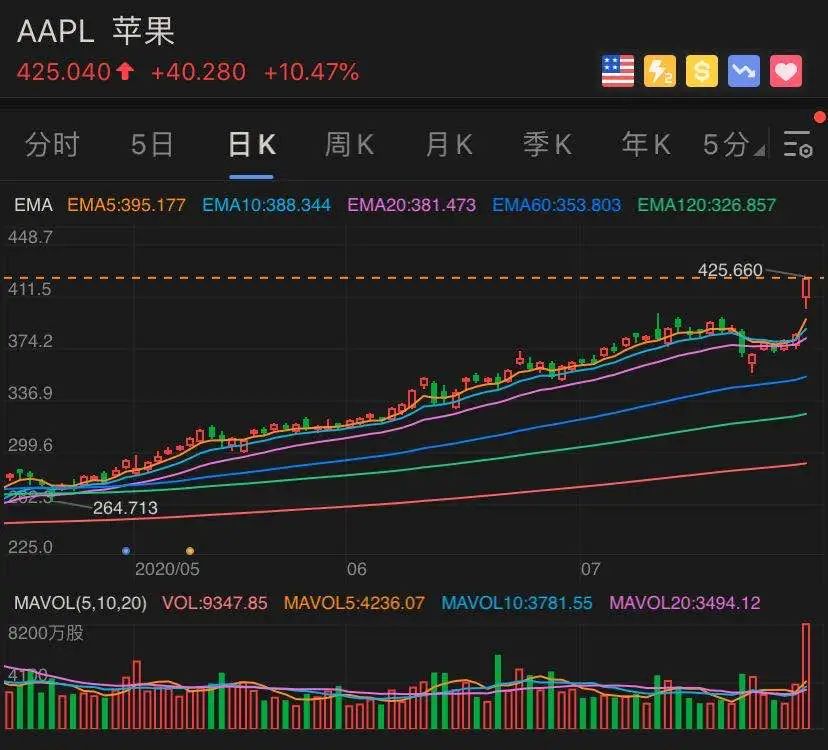This screenshot has height=750, width=828.
Task: Click the EMA10:388.344 value
Action: 266,205
